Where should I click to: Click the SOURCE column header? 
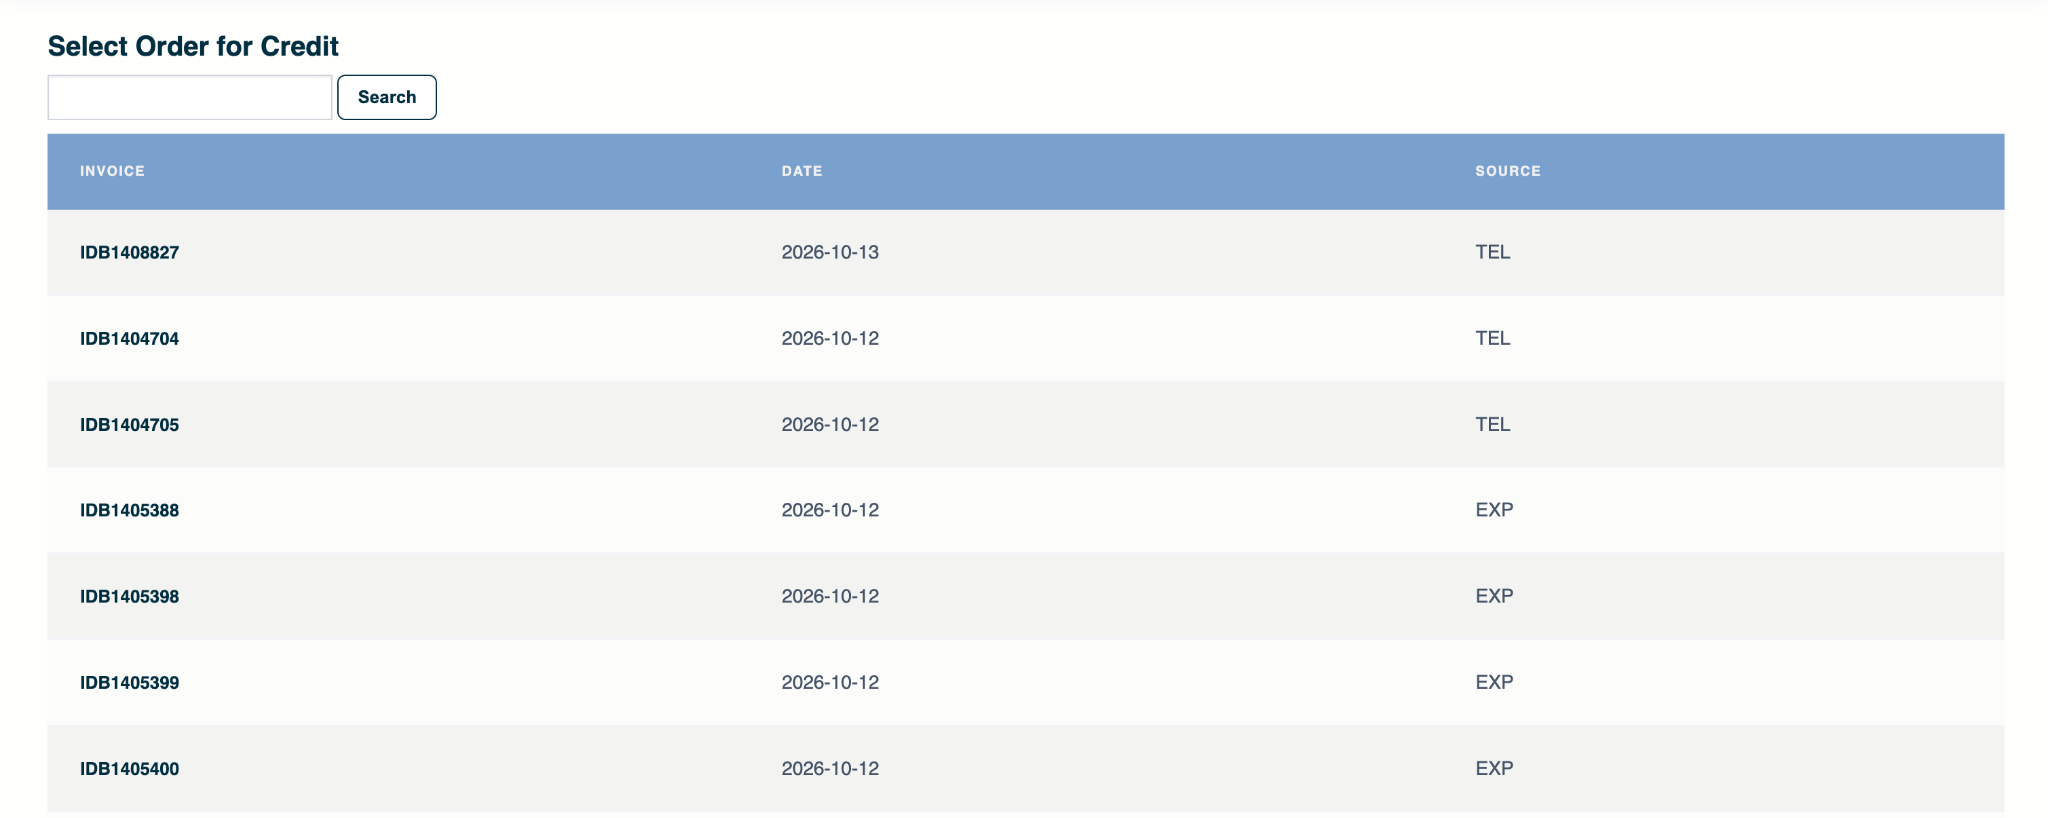(1508, 171)
